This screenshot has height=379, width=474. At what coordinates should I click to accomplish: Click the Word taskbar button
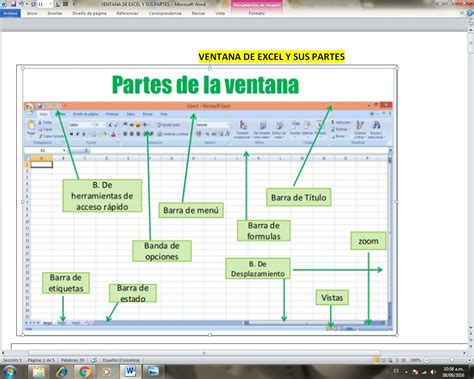coord(130,372)
